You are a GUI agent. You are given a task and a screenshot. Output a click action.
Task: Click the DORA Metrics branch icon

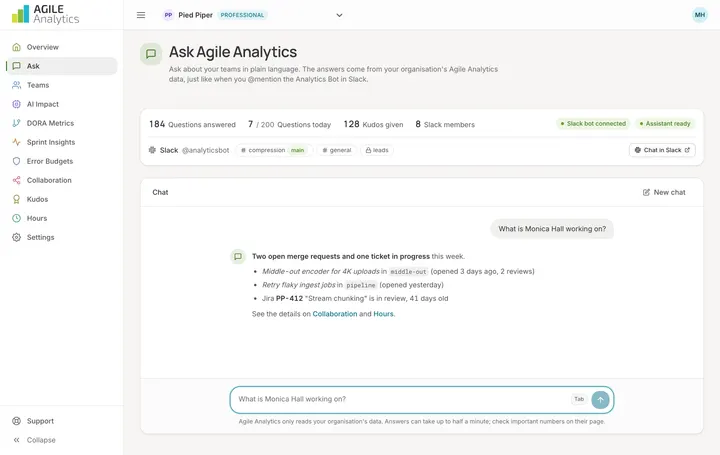point(17,123)
